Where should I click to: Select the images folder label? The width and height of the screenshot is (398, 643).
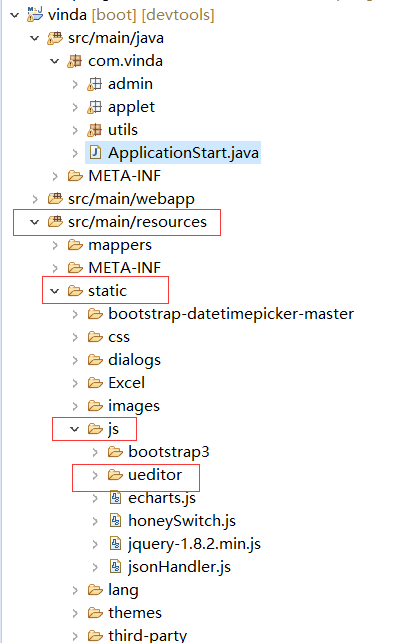(x=134, y=406)
